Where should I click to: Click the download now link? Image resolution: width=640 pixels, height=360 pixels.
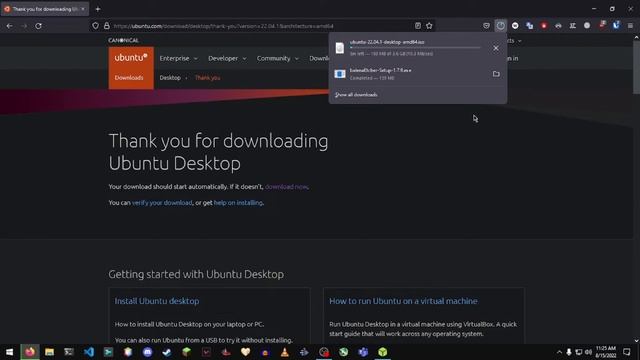tap(287, 187)
